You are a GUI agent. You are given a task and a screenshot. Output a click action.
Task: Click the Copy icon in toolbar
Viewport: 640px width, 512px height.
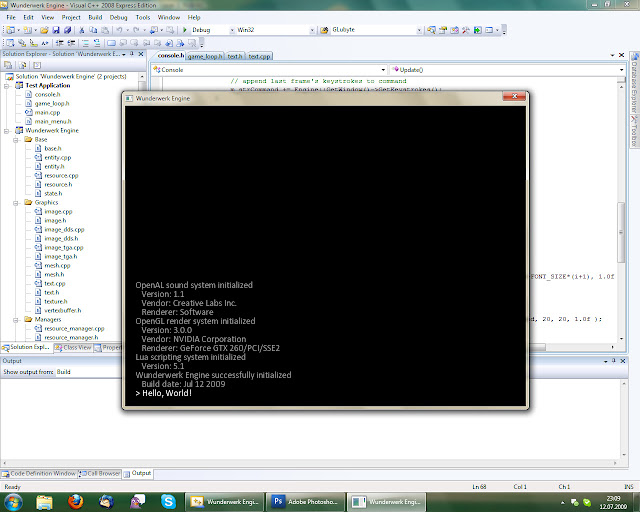(93, 30)
